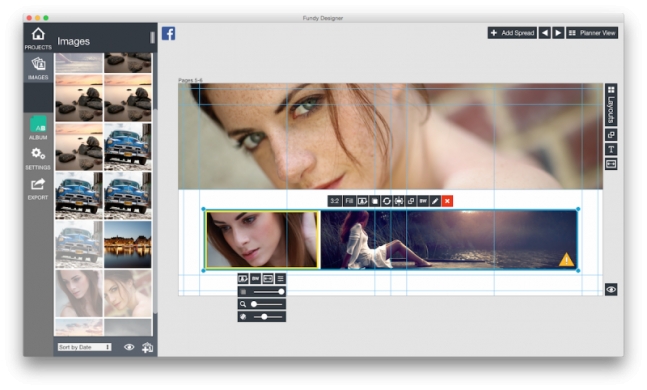Select the Images sidebar tab

(x=38, y=68)
